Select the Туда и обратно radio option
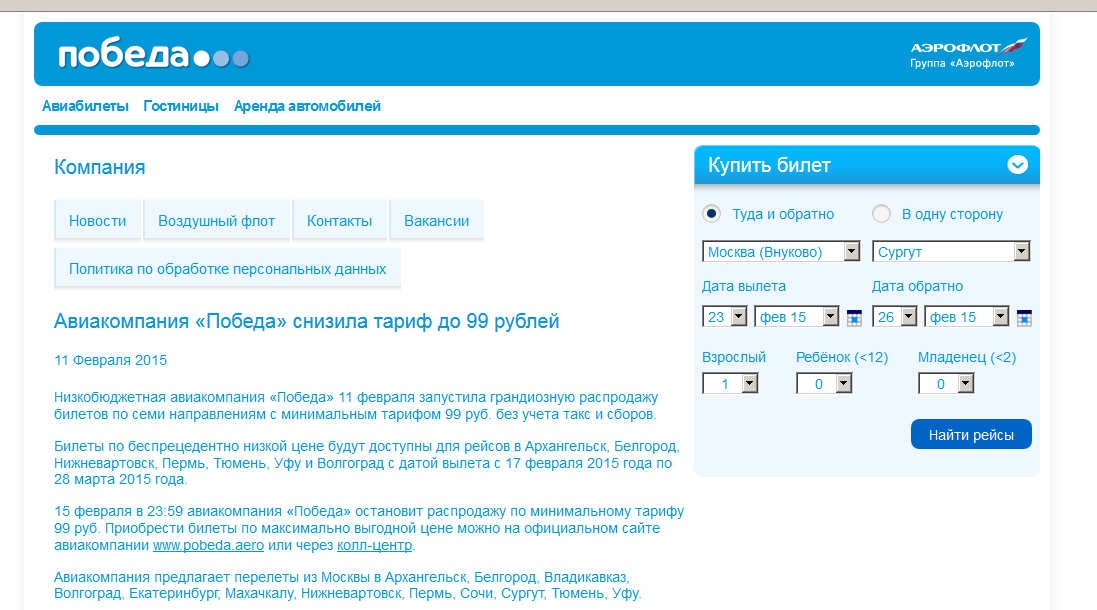Viewport: 1097px width, 610px height. tap(712, 213)
